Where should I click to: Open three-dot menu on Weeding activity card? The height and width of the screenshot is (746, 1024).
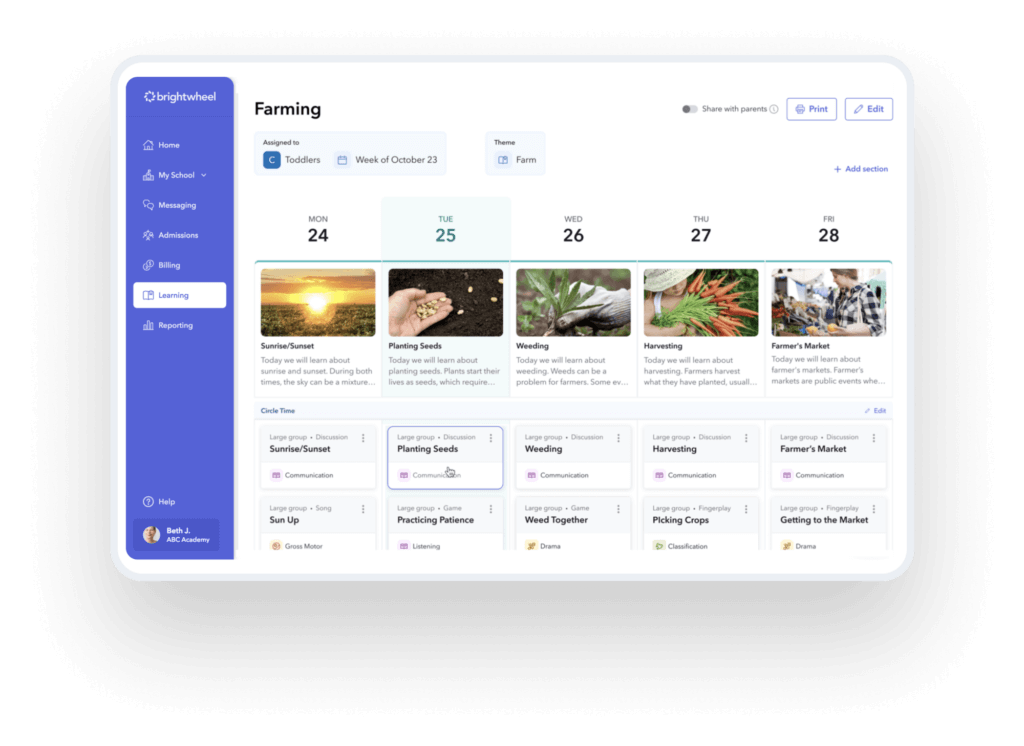(619, 438)
